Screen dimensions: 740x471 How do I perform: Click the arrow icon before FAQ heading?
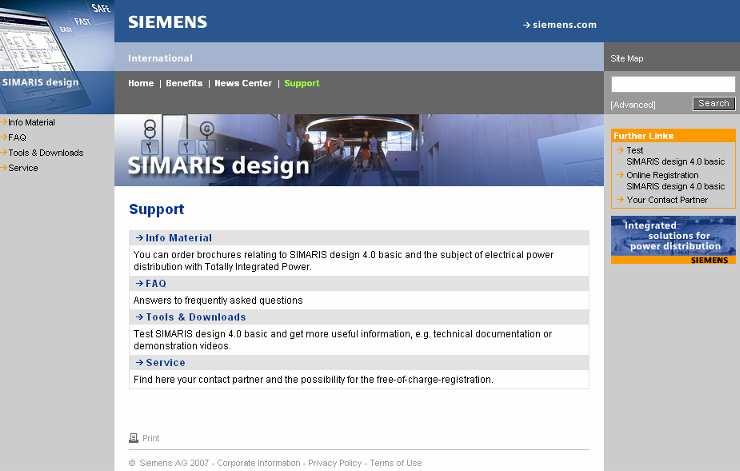tap(139, 284)
